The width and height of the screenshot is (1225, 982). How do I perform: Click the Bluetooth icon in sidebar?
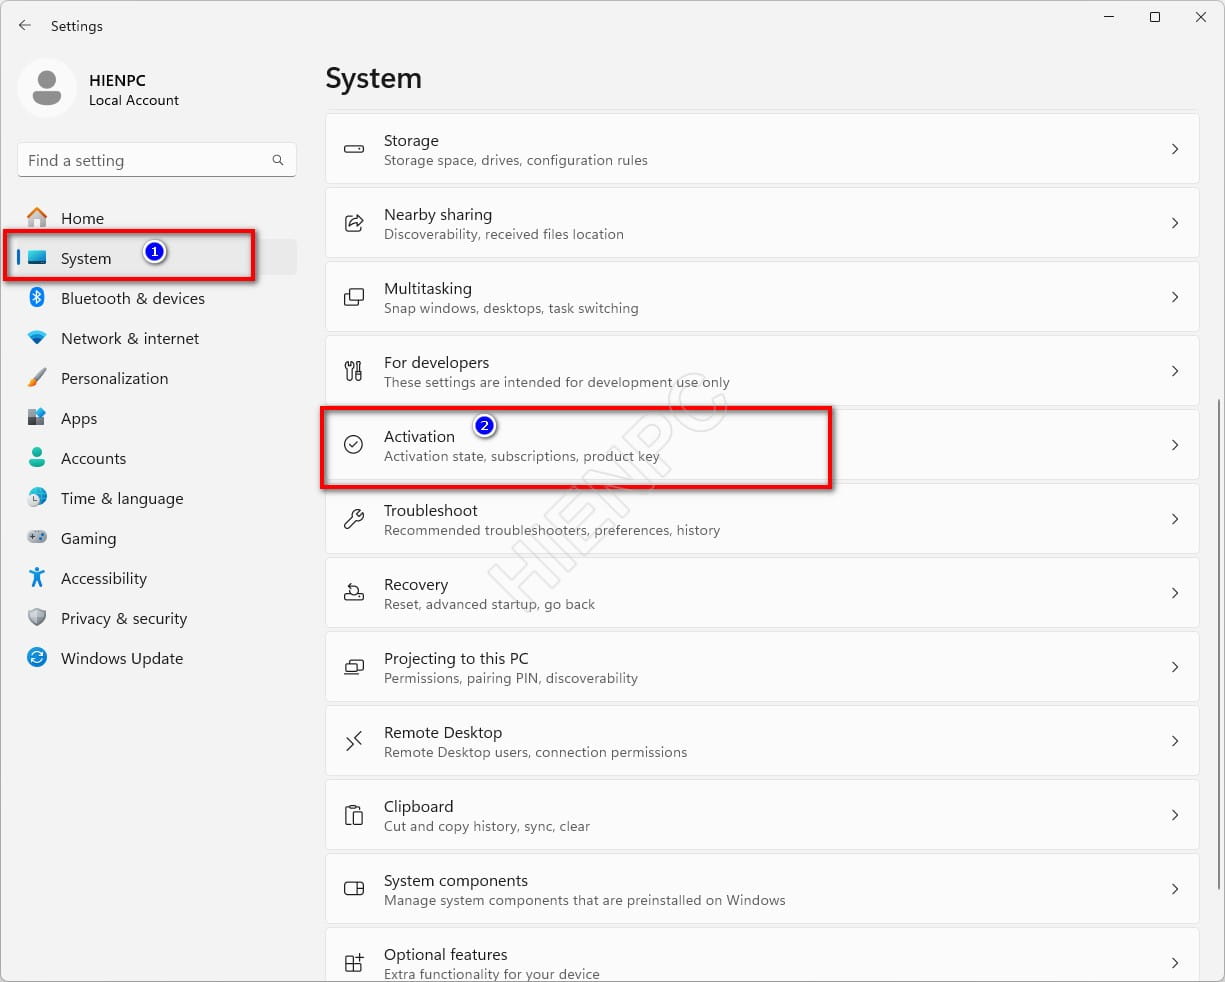pyautogui.click(x=37, y=297)
